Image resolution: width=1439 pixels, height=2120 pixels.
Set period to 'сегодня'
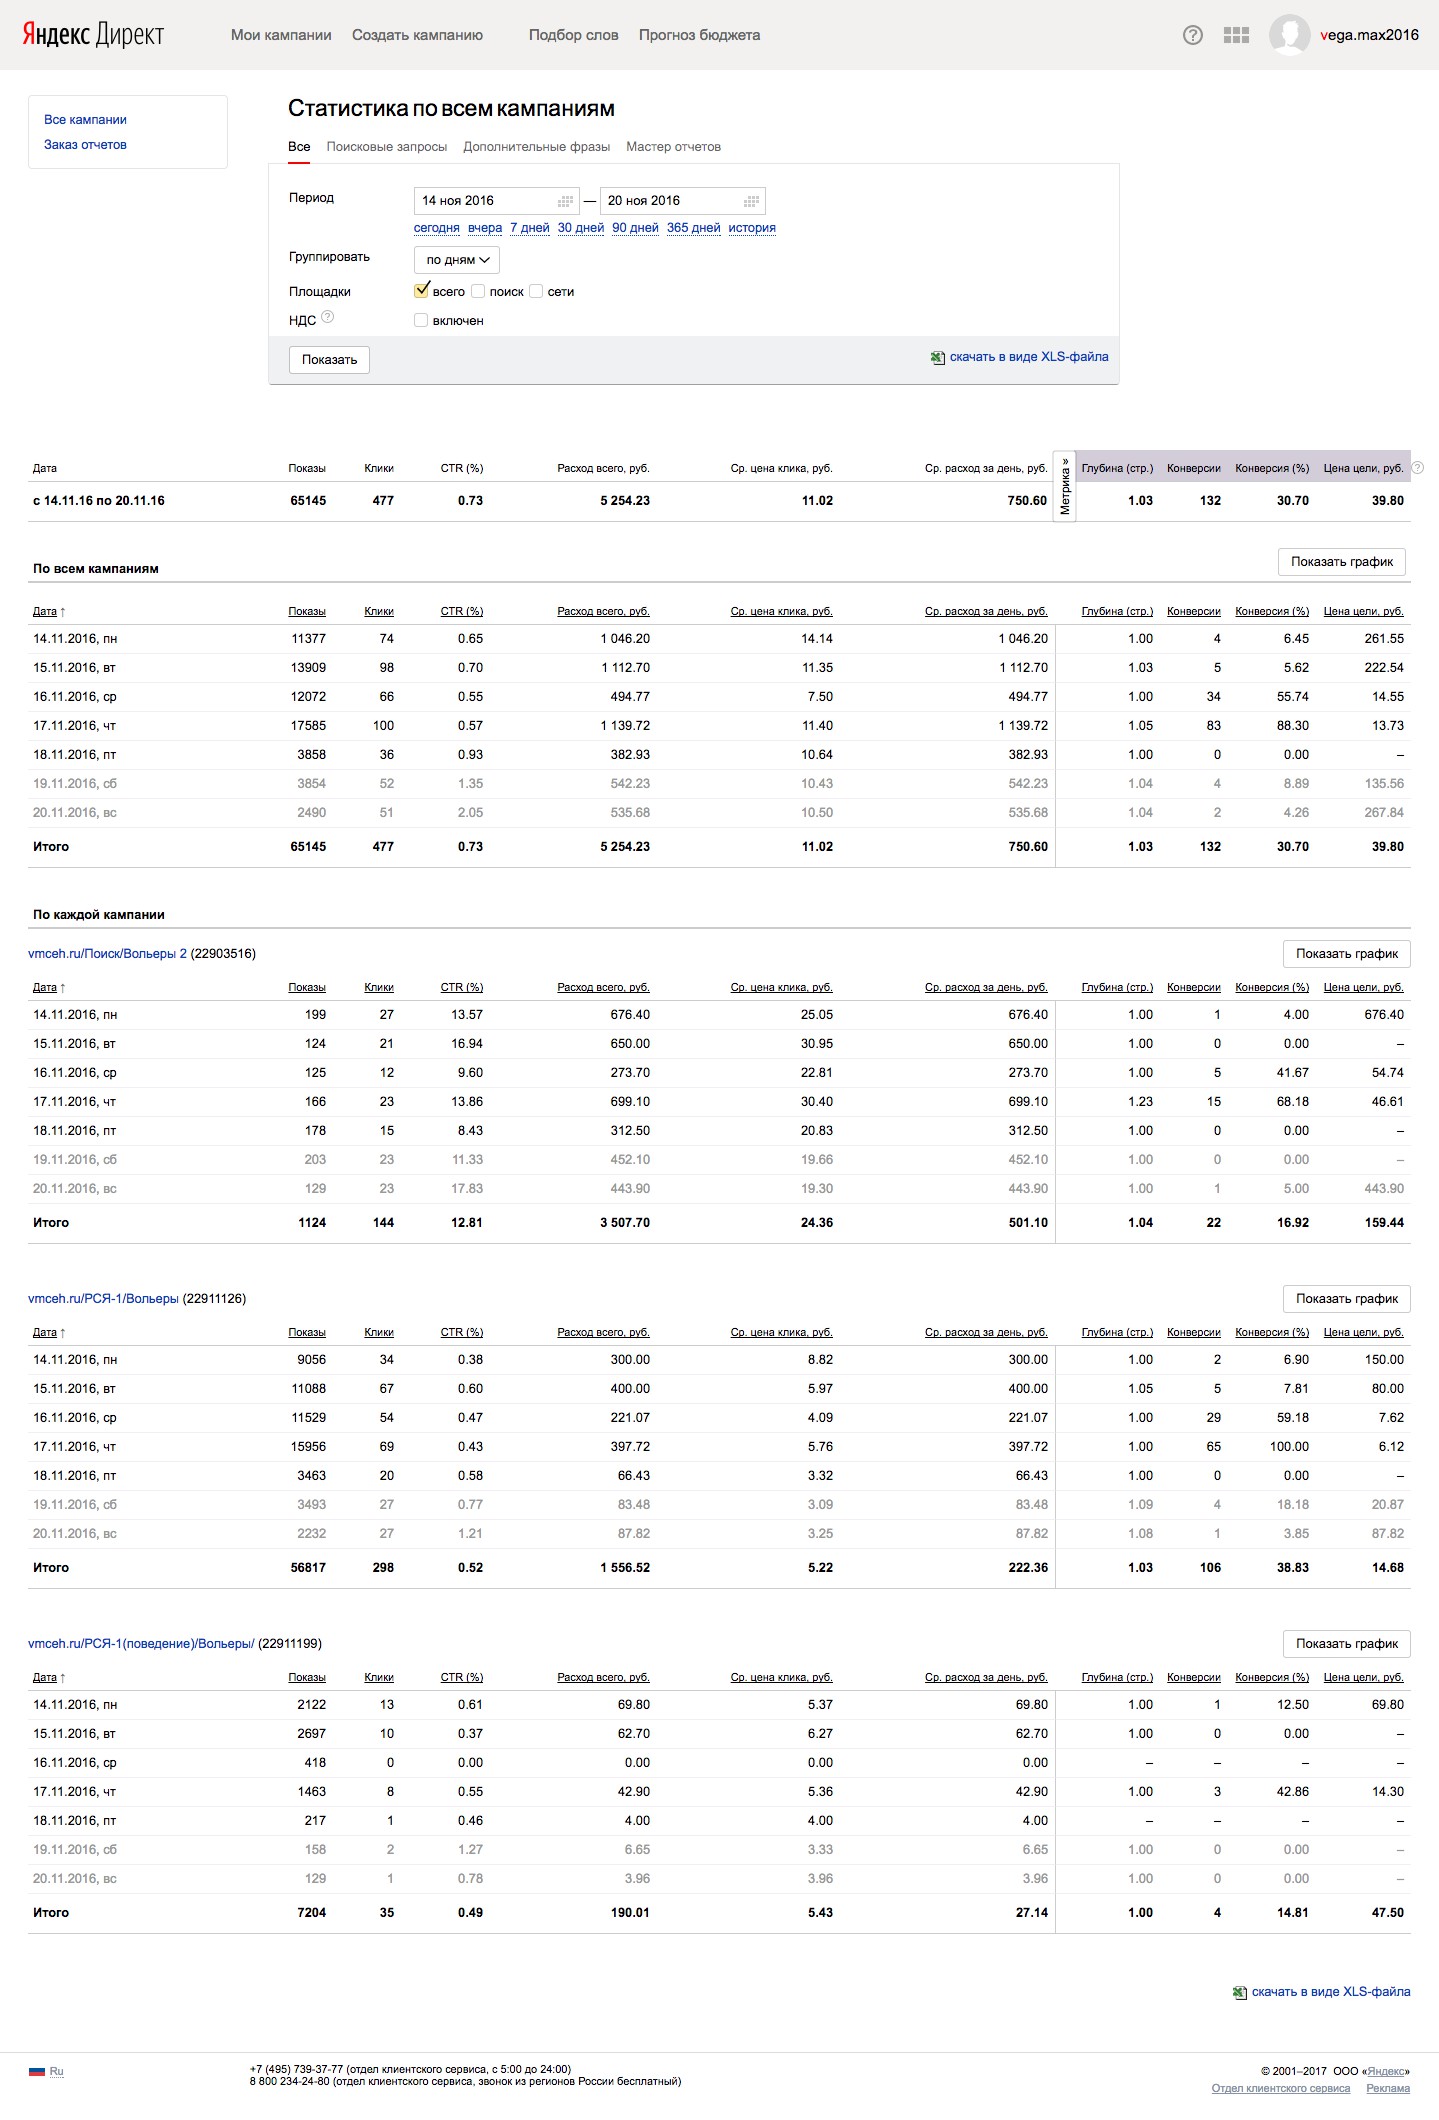click(437, 228)
